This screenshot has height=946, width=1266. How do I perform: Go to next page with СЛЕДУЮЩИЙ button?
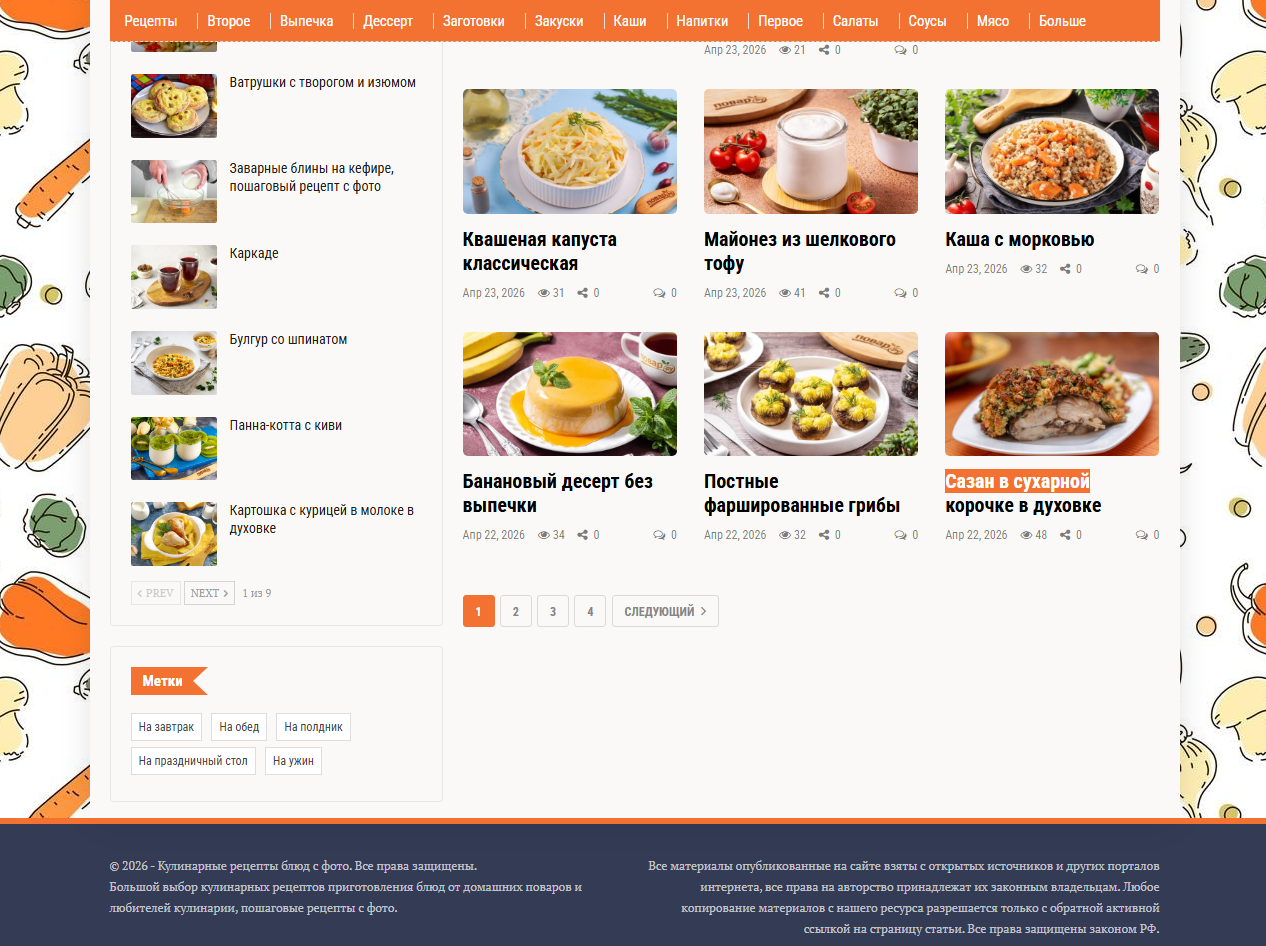pyautogui.click(x=665, y=611)
